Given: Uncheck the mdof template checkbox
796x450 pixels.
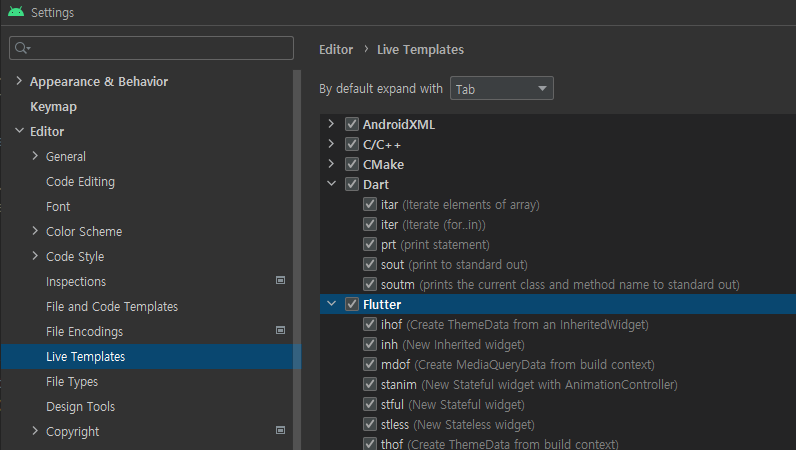Looking at the screenshot, I should coord(370,364).
